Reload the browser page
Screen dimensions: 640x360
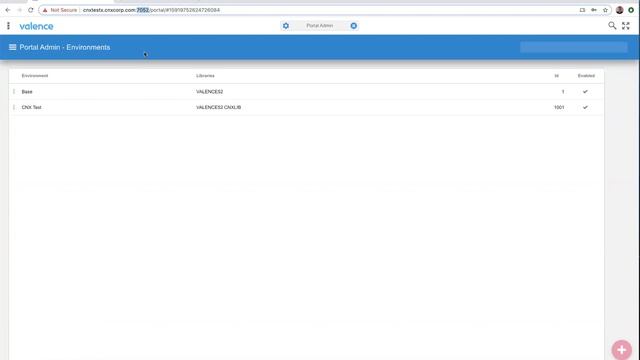(x=31, y=10)
